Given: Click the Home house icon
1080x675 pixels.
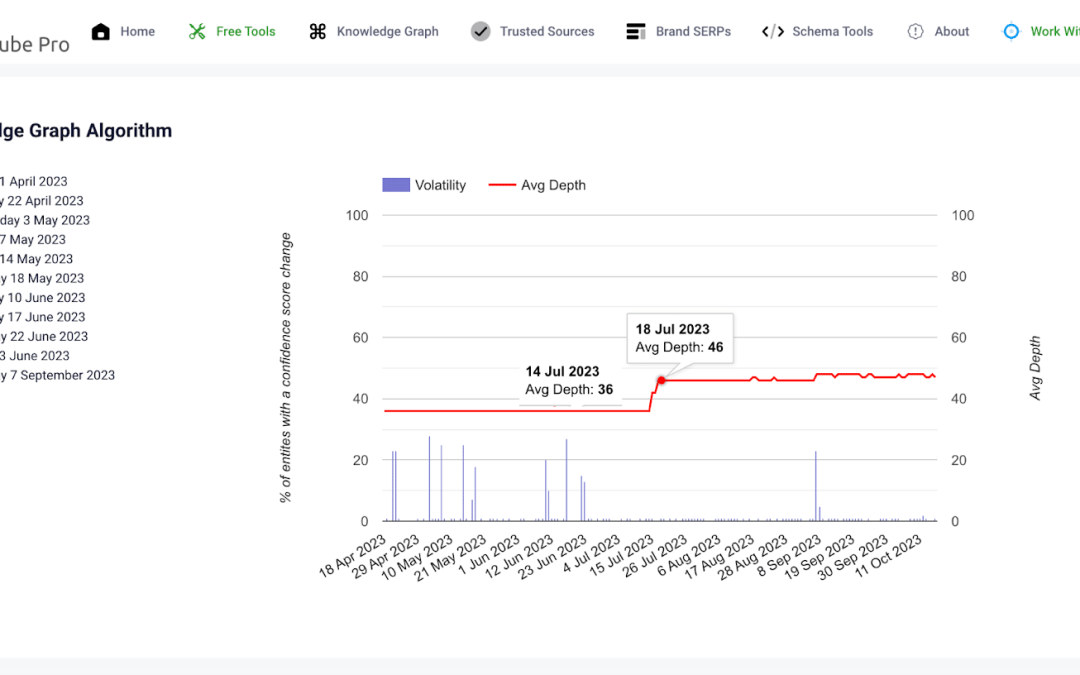Looking at the screenshot, I should tap(100, 31).
